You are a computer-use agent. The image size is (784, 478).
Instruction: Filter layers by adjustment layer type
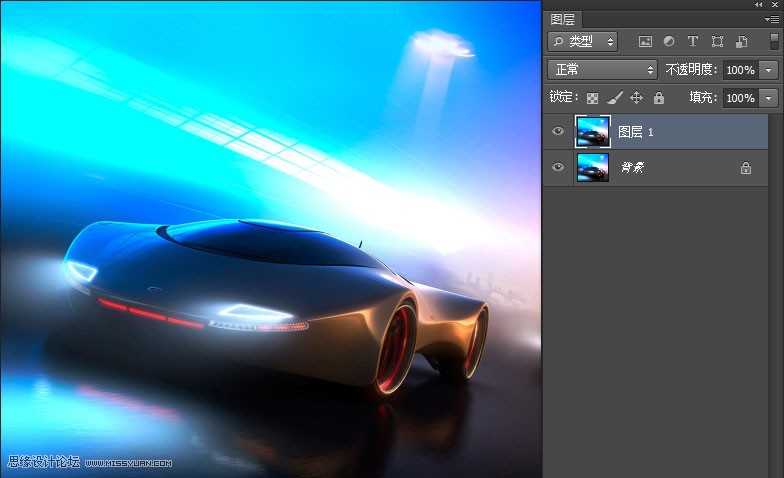coord(669,42)
